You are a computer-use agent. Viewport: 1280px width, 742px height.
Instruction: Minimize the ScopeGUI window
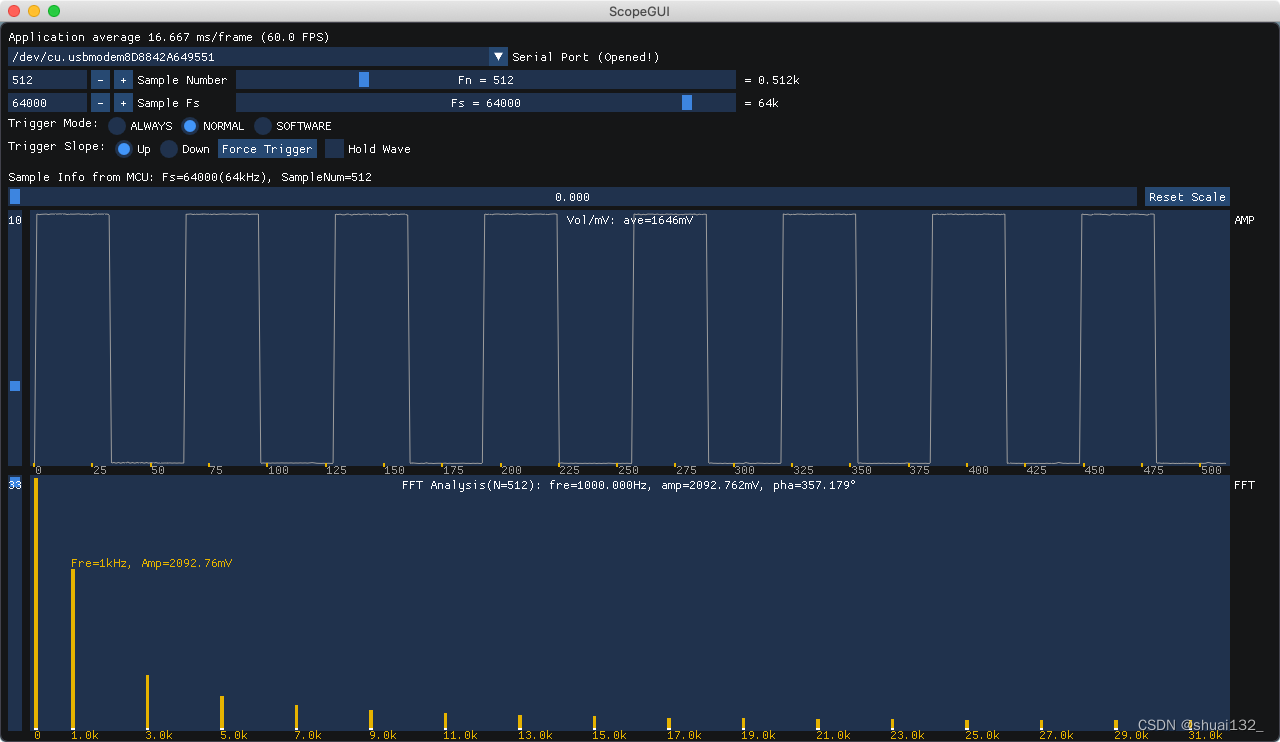click(34, 11)
